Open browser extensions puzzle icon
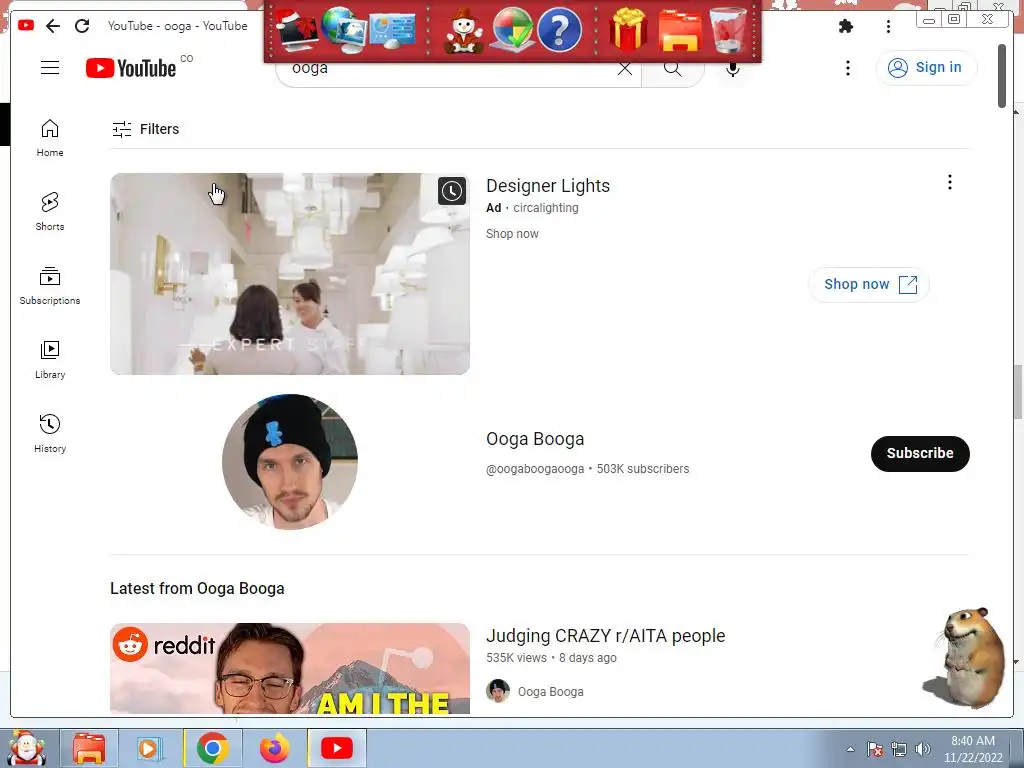Screen dimensions: 1024x768 [846, 26]
